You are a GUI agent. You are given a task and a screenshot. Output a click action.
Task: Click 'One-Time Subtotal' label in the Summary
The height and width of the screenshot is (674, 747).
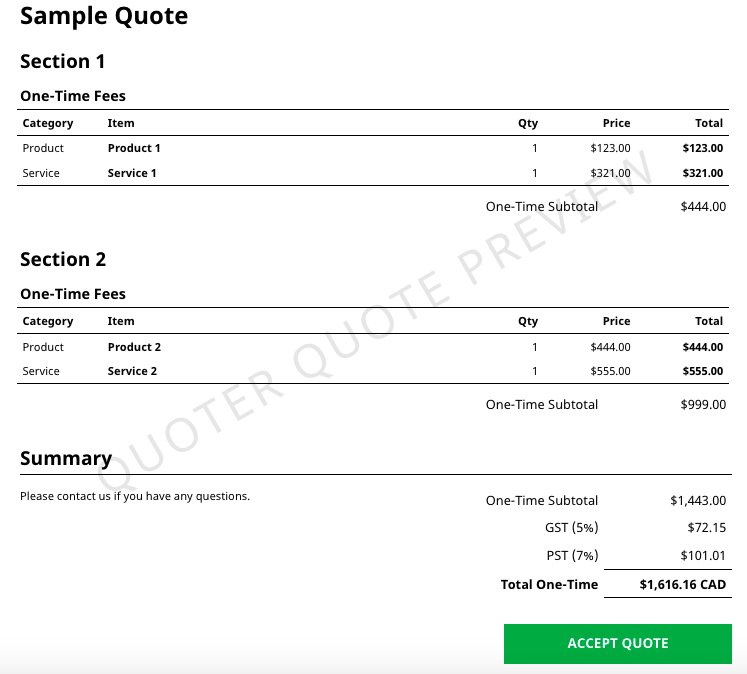542,501
